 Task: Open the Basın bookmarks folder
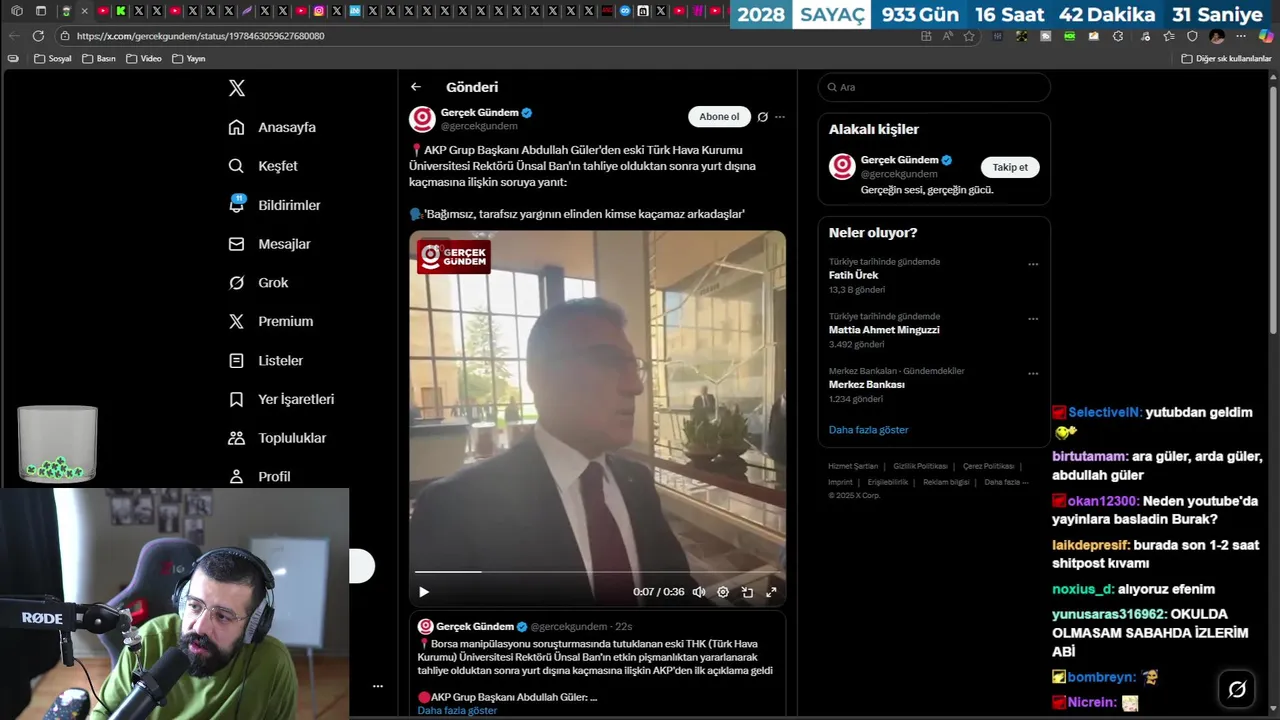pos(99,59)
